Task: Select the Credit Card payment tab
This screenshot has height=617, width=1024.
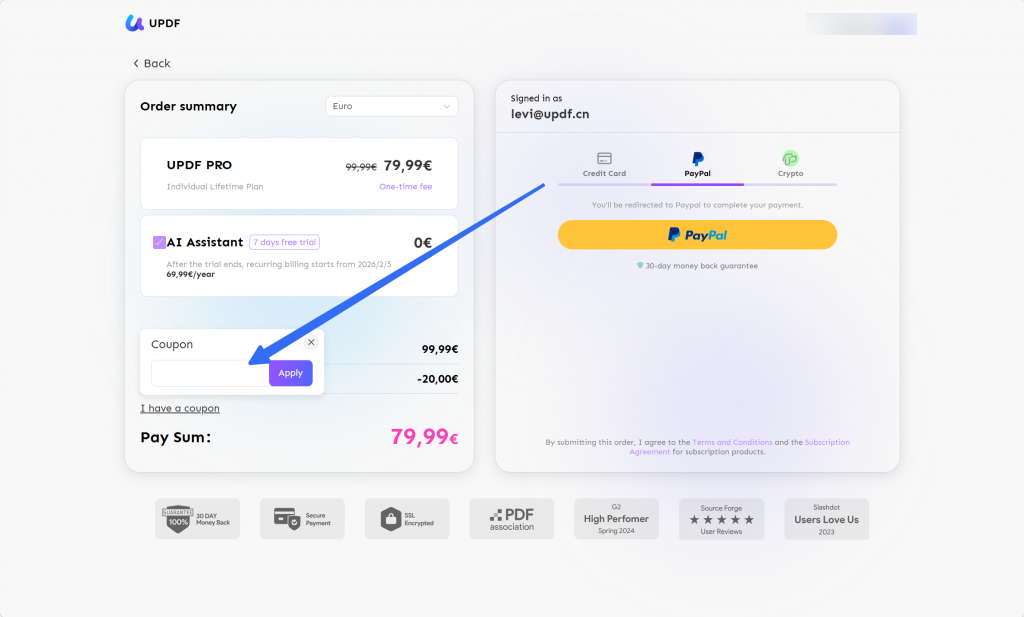Action: 604,165
